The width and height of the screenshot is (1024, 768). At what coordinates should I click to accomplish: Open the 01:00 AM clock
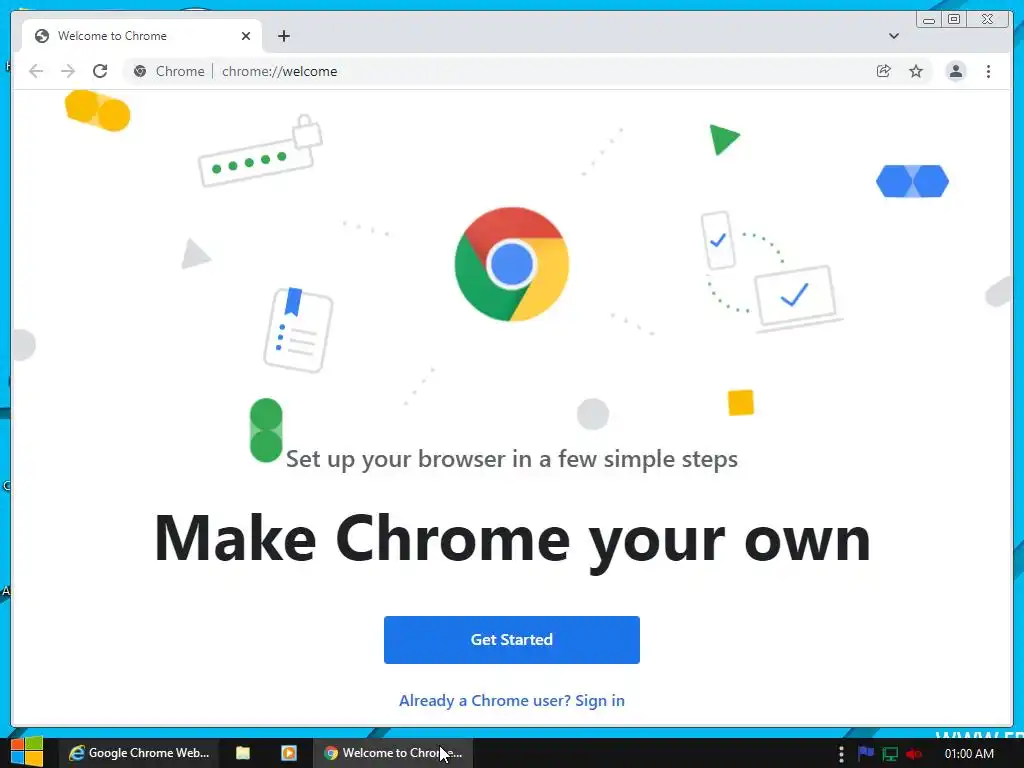coord(969,754)
